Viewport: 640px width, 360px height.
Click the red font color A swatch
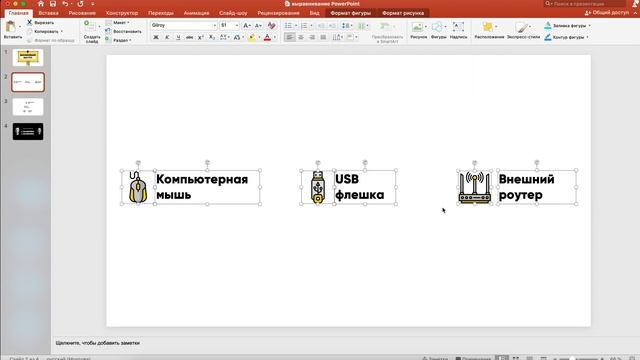267,38
